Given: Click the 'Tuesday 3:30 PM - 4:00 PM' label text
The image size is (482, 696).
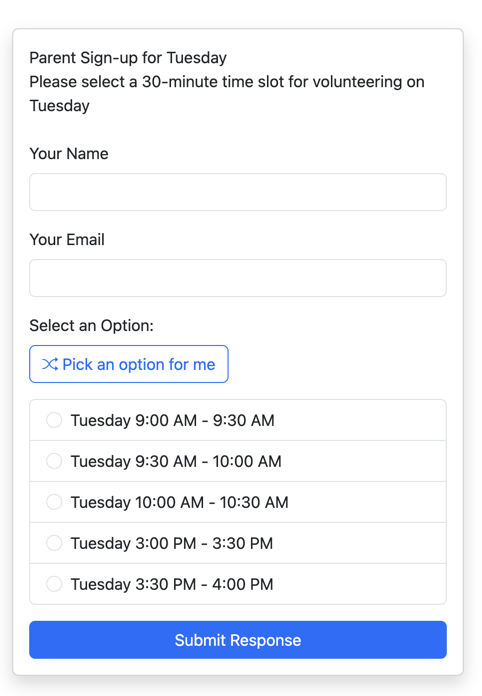Looking at the screenshot, I should point(172,584).
